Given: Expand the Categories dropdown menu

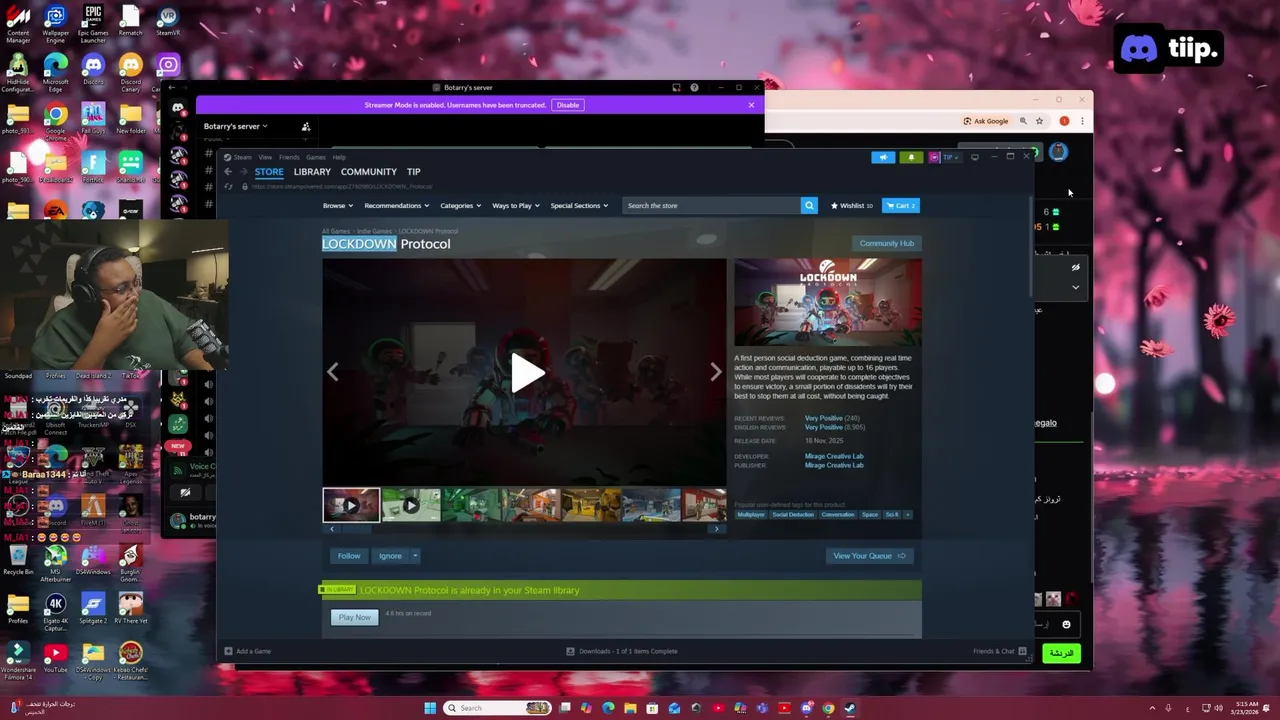Looking at the screenshot, I should click(460, 205).
